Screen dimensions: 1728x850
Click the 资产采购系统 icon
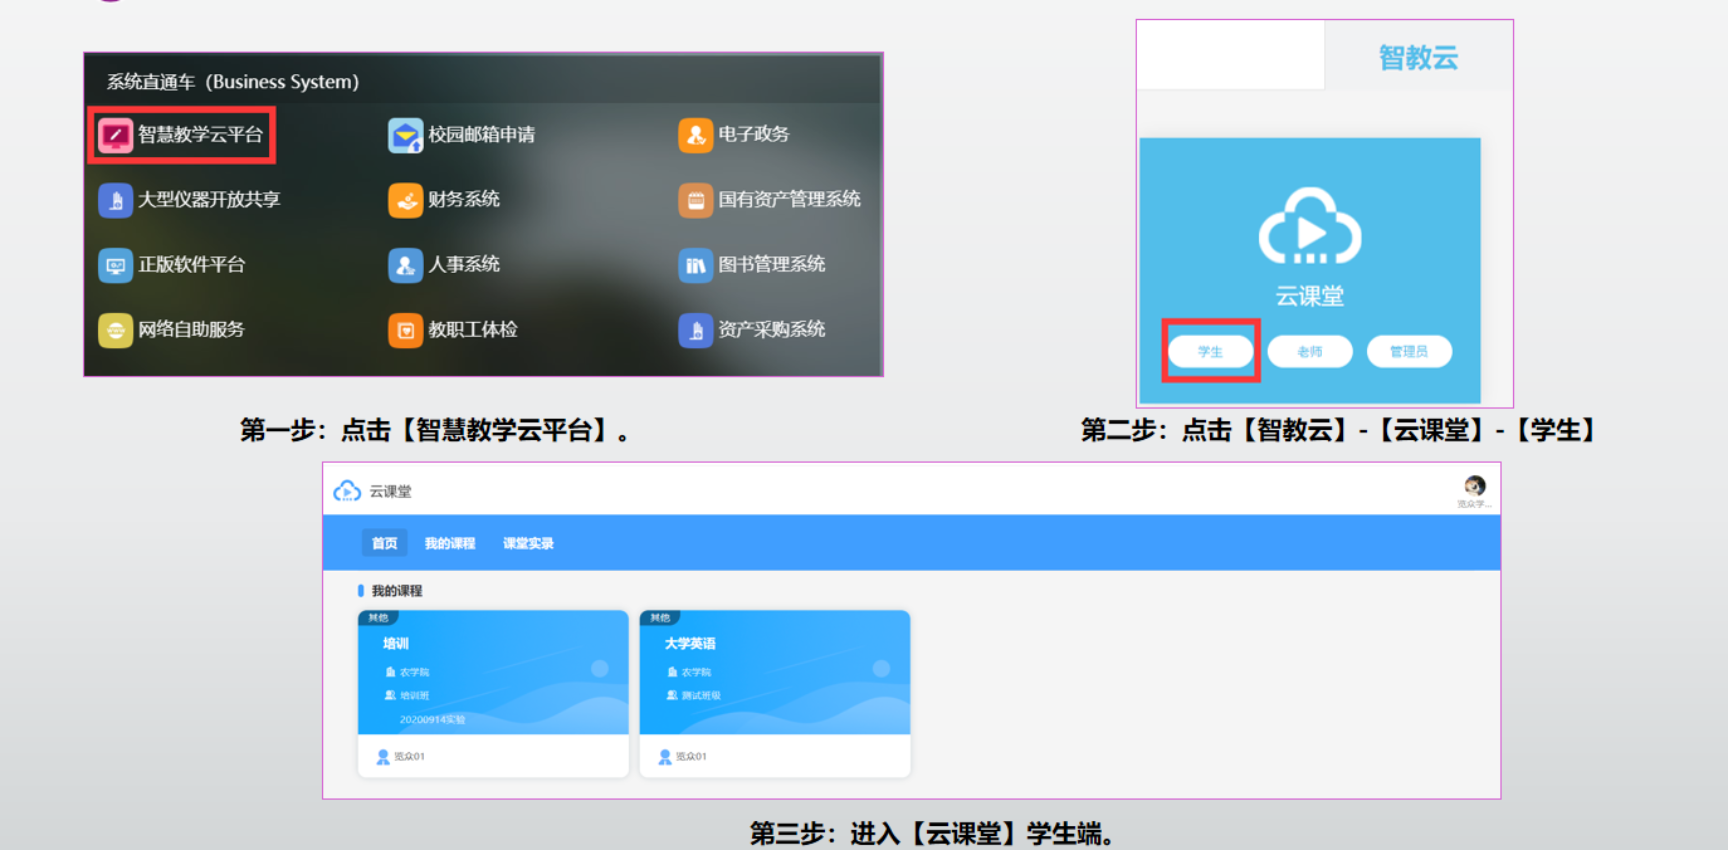[695, 330]
